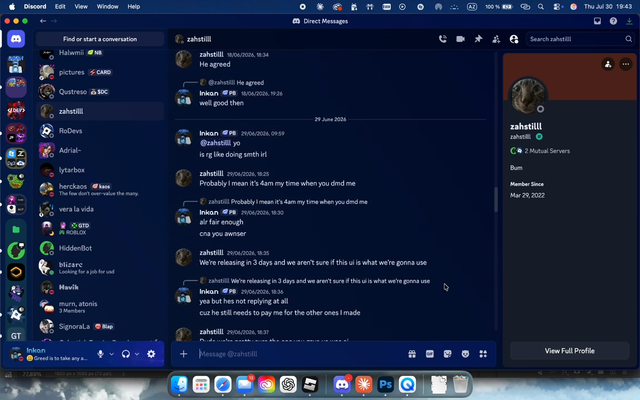The width and height of the screenshot is (640, 400).
Task: Click the download update icon
Action: click(x=629, y=21)
